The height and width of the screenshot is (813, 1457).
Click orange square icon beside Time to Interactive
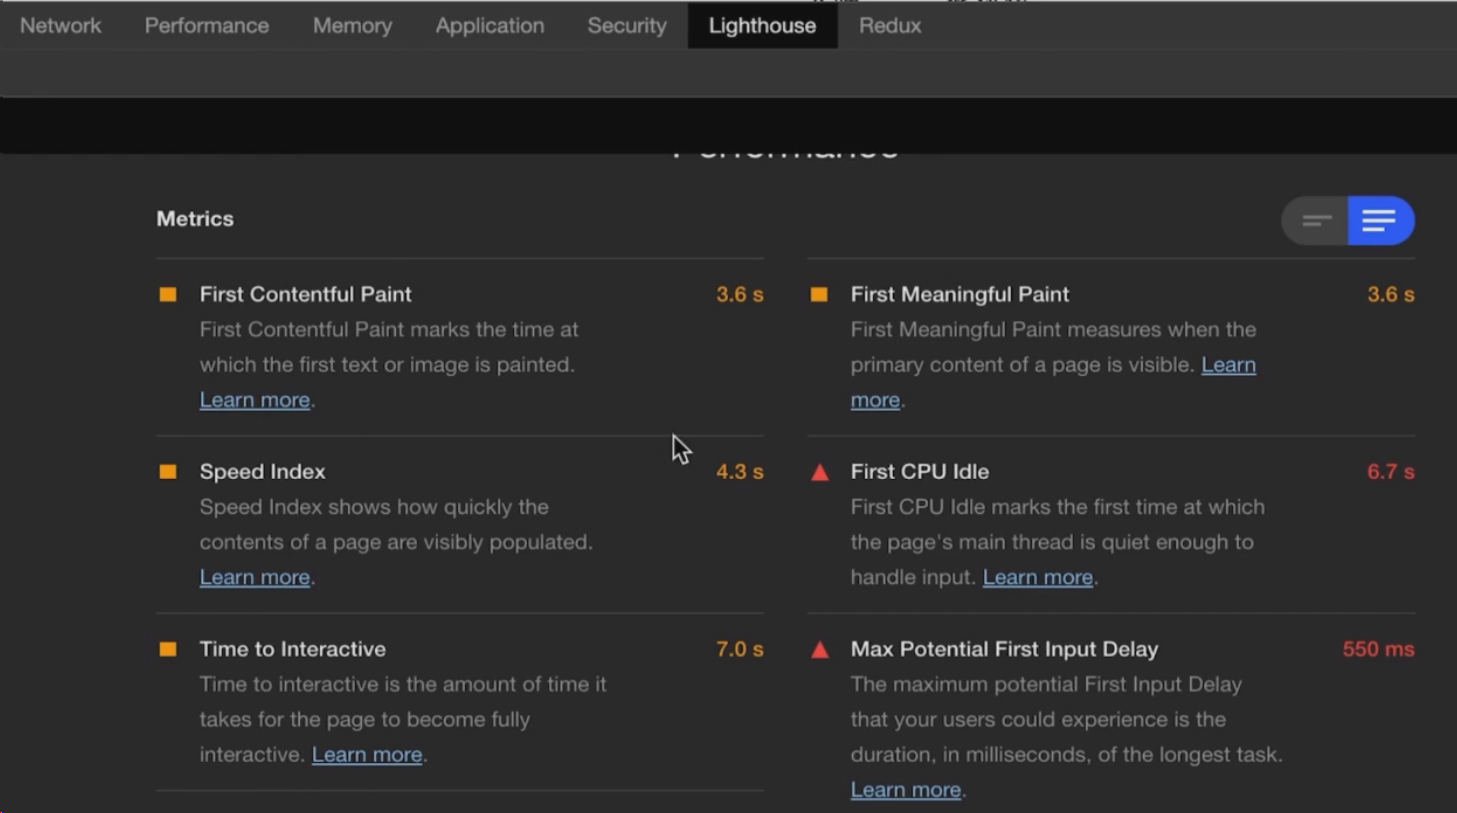tap(168, 649)
